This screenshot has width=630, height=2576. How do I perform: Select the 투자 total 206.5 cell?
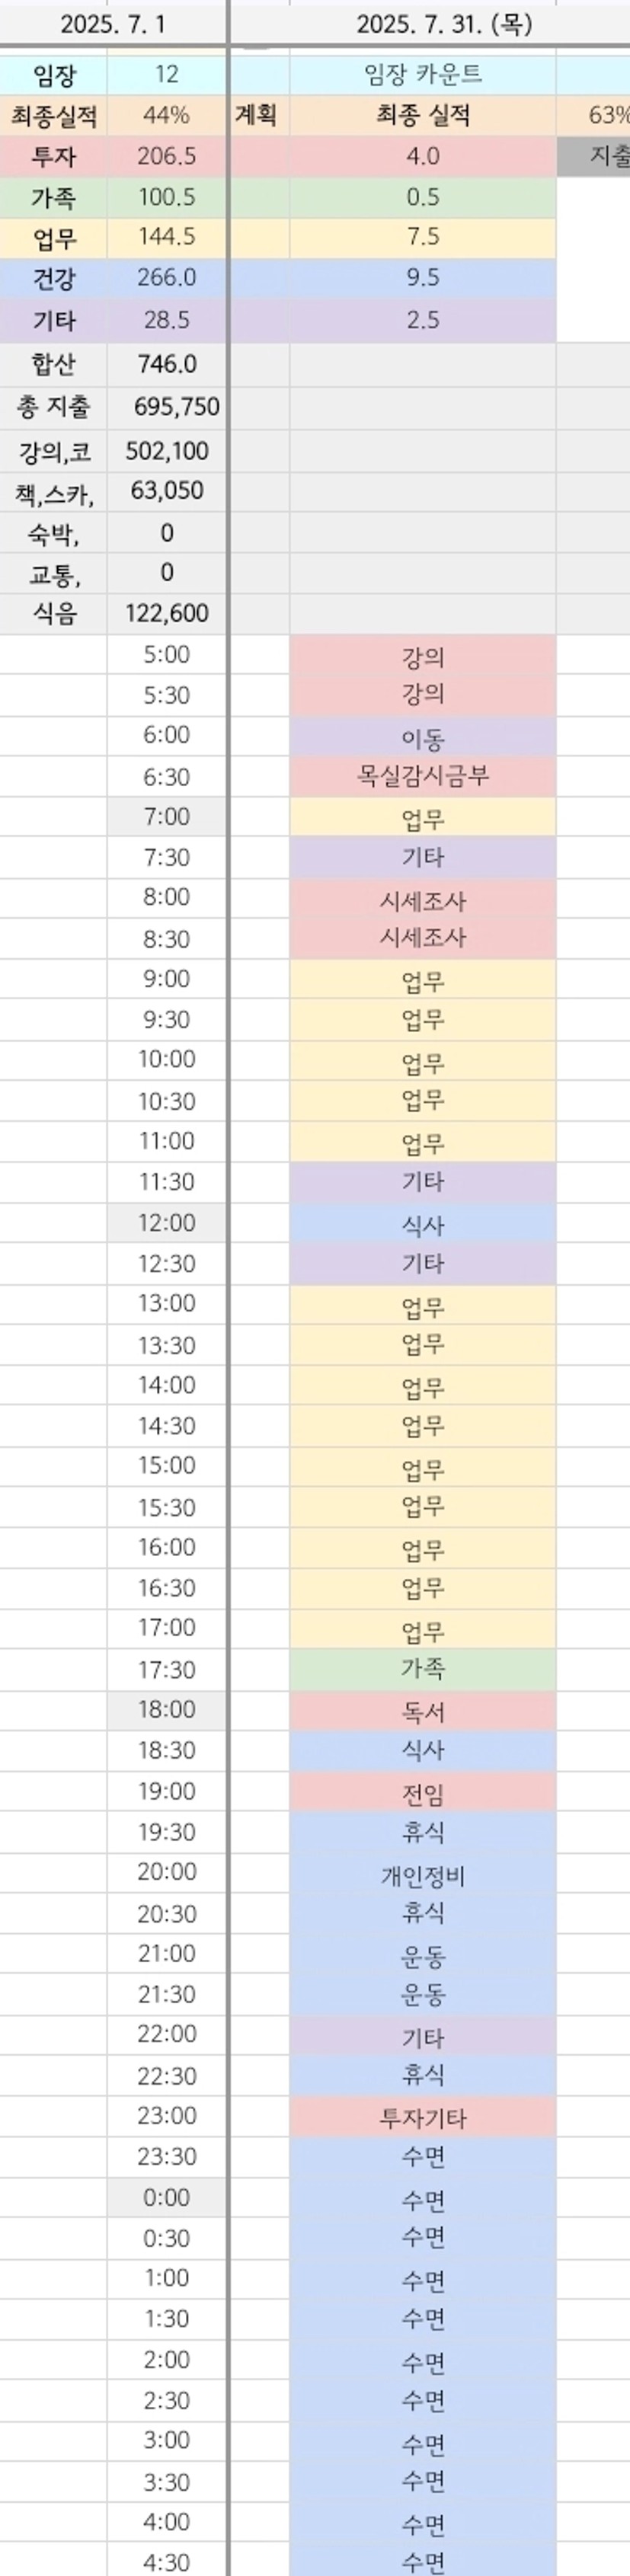(166, 156)
